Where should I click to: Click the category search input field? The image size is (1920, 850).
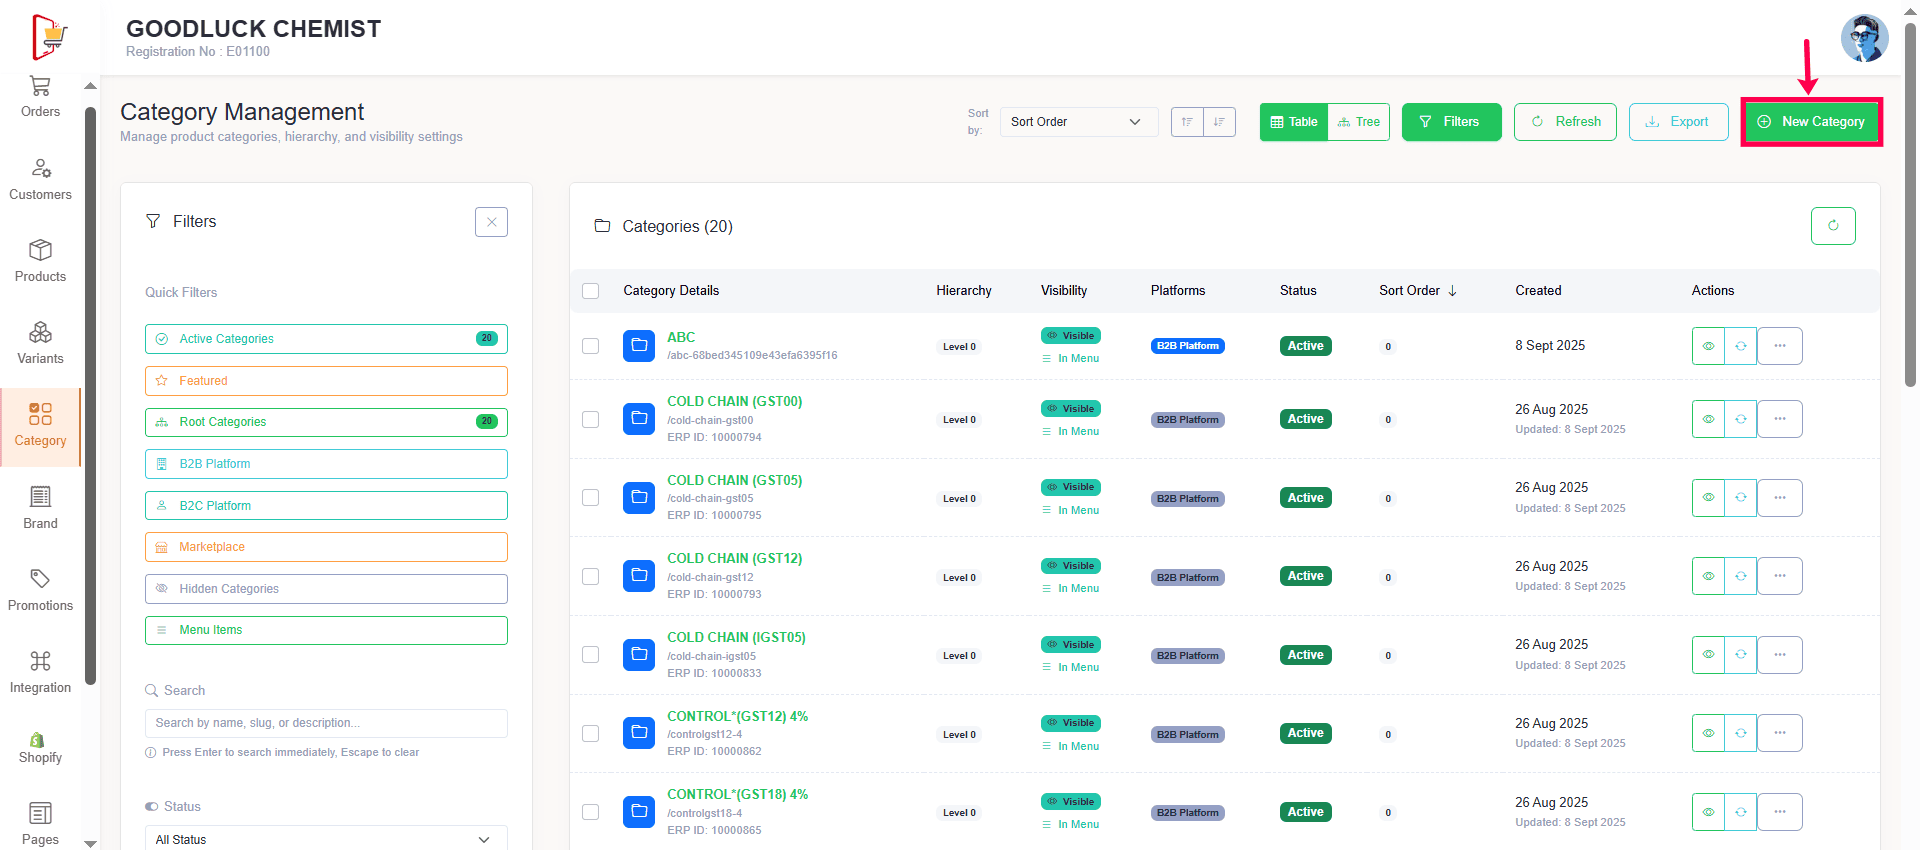click(325, 723)
